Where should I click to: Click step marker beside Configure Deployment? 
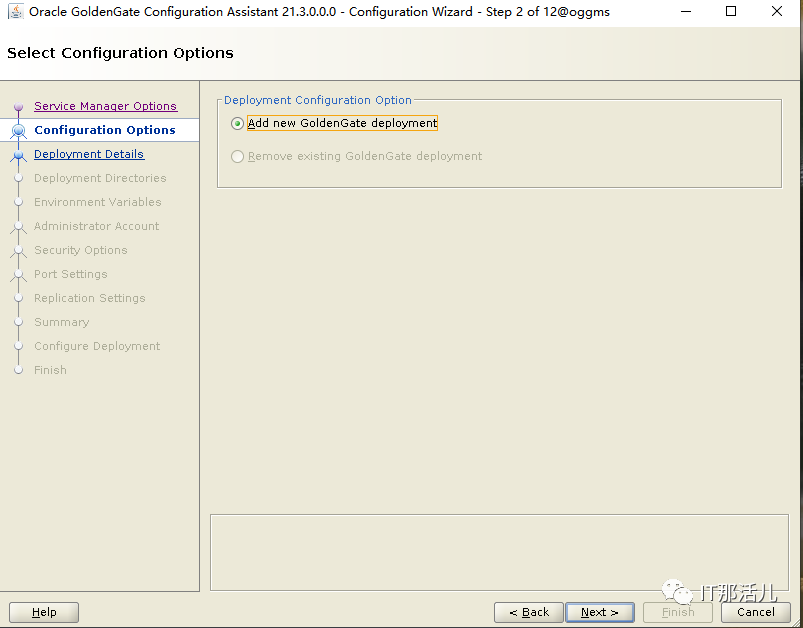pyautogui.click(x=18, y=346)
